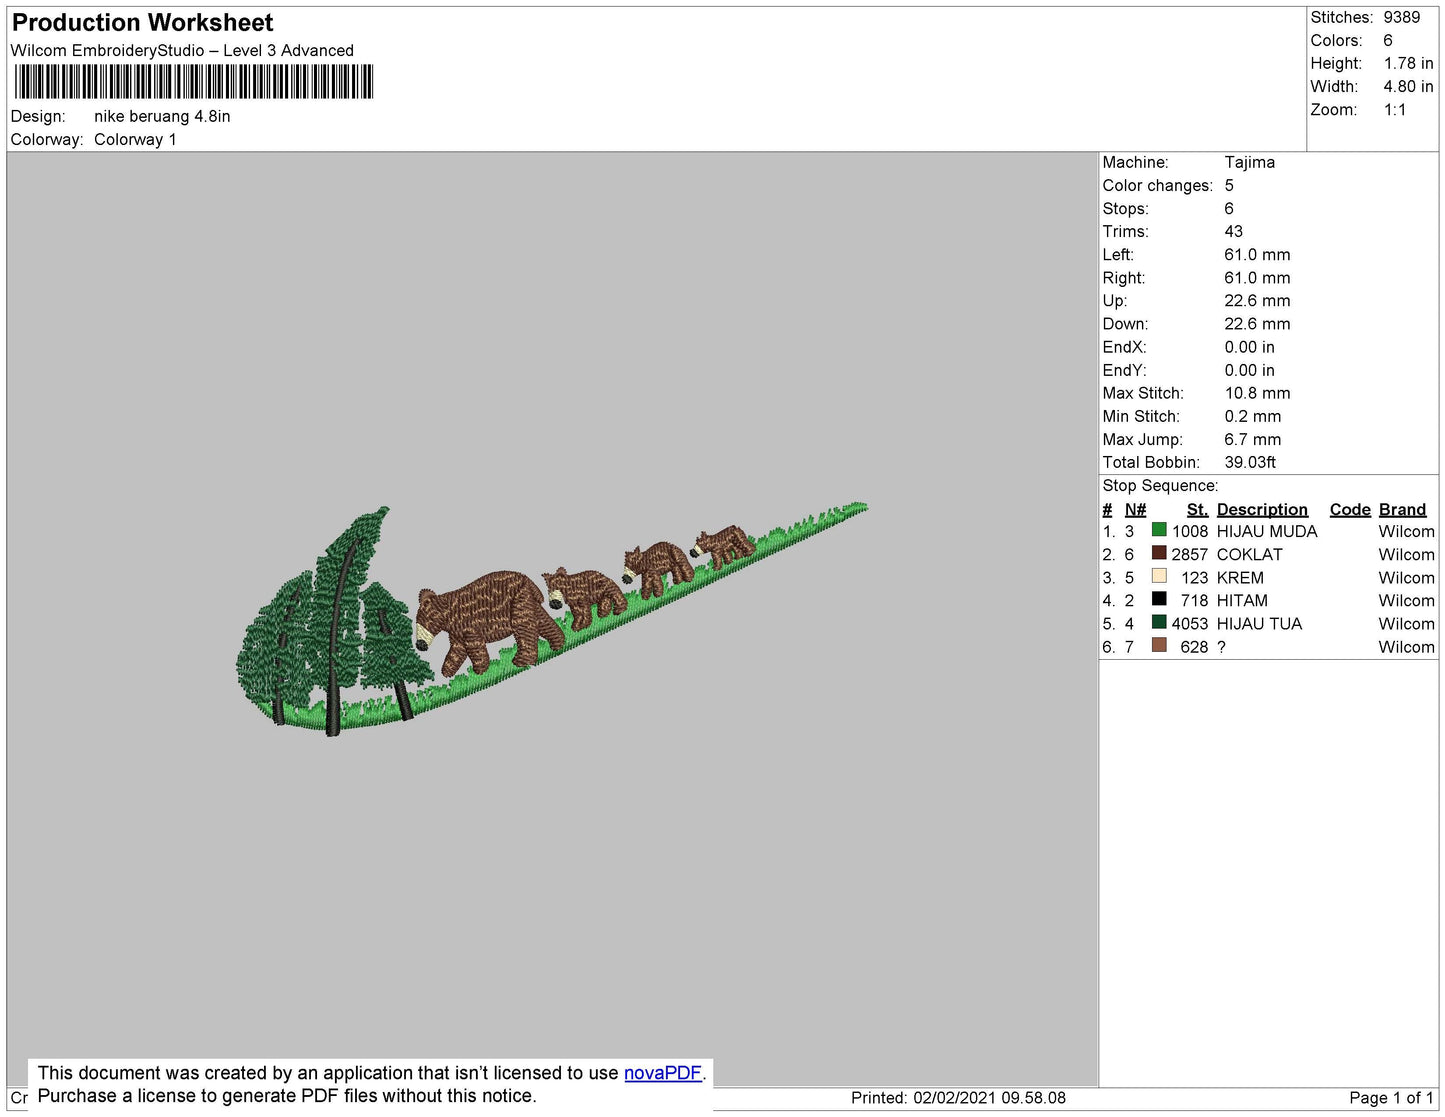The image size is (1445, 1117).
Task: Click the Production Worksheet title
Action: 142,23
